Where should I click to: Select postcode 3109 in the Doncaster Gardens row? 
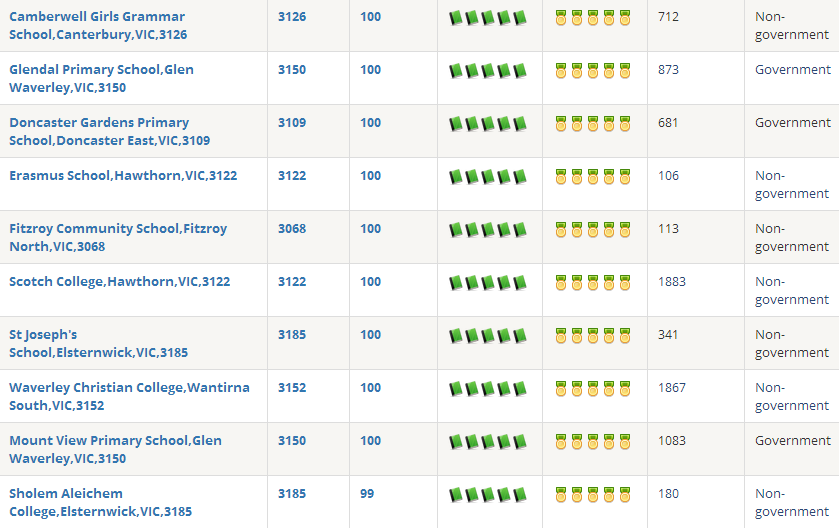pyautogui.click(x=292, y=123)
